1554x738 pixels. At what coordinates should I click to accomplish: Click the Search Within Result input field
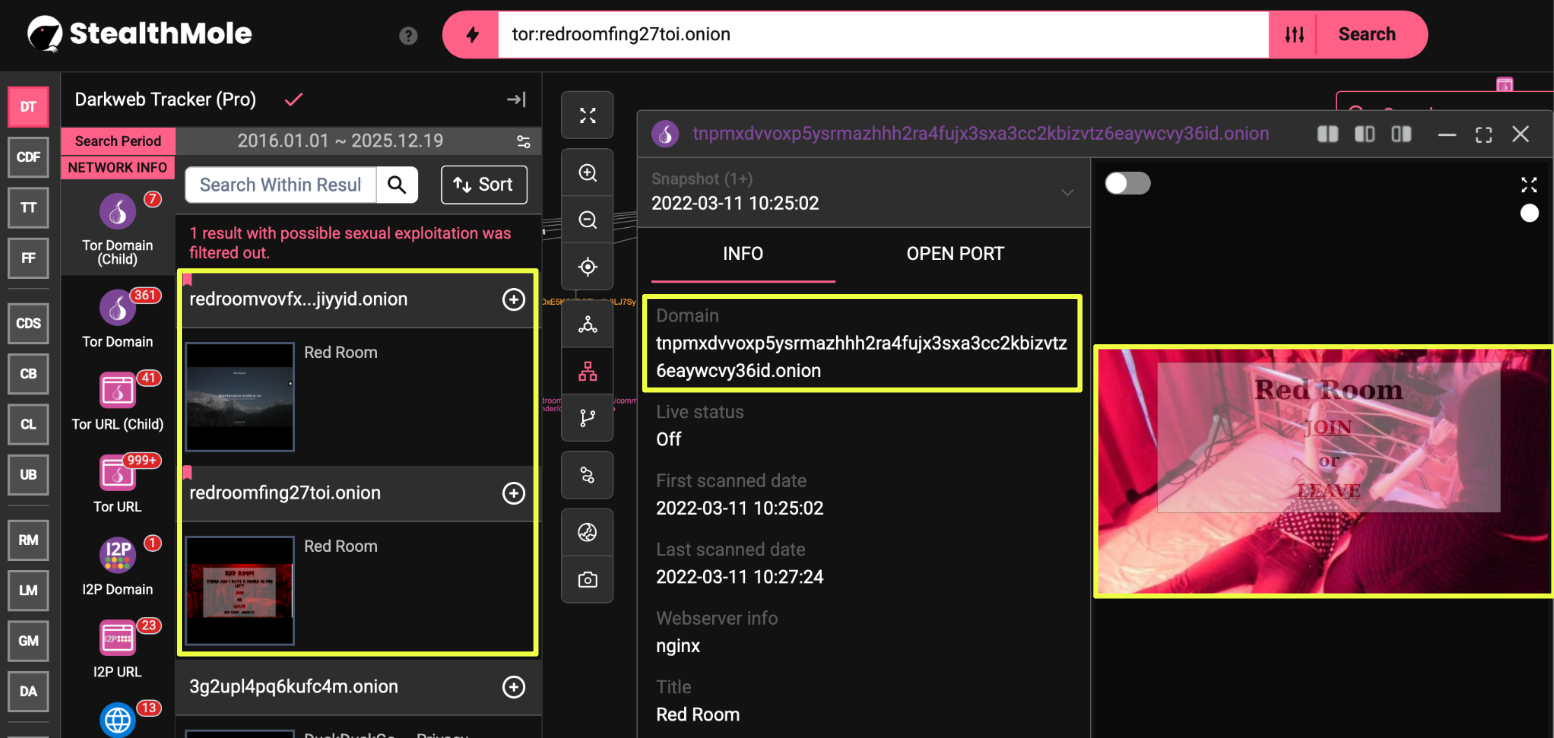(x=280, y=185)
